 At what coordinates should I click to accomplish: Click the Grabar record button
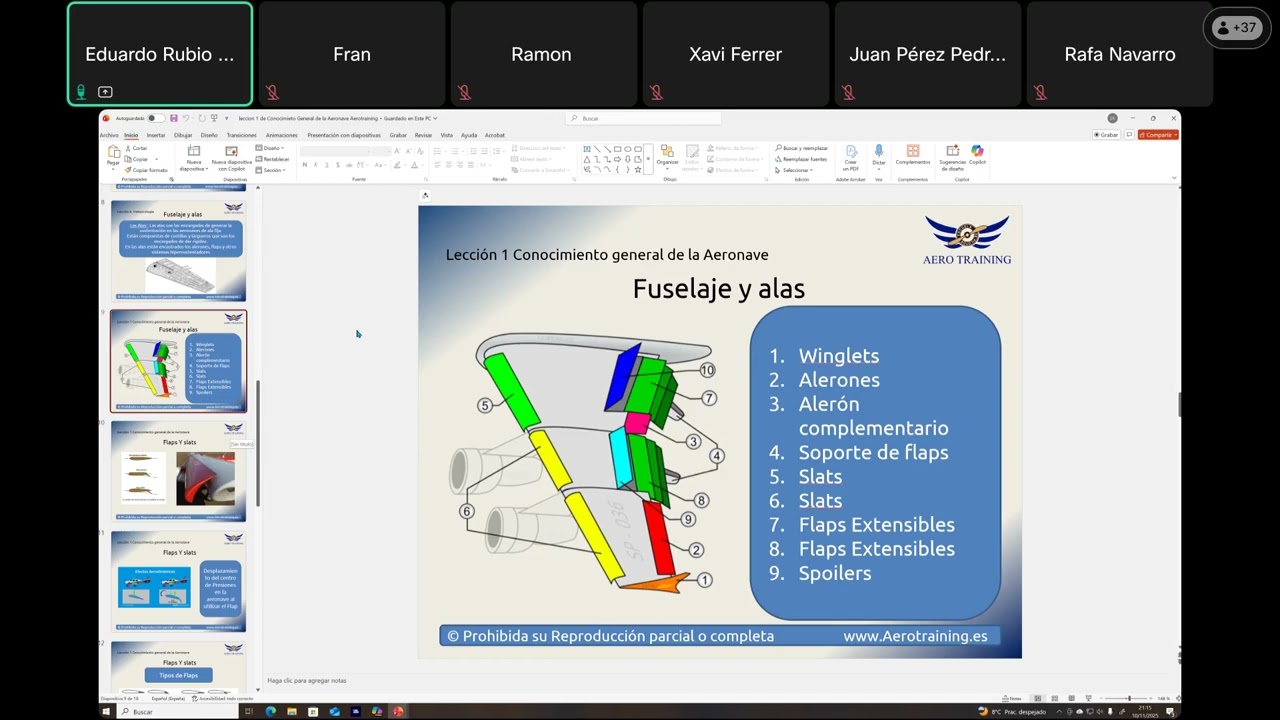tap(1107, 134)
